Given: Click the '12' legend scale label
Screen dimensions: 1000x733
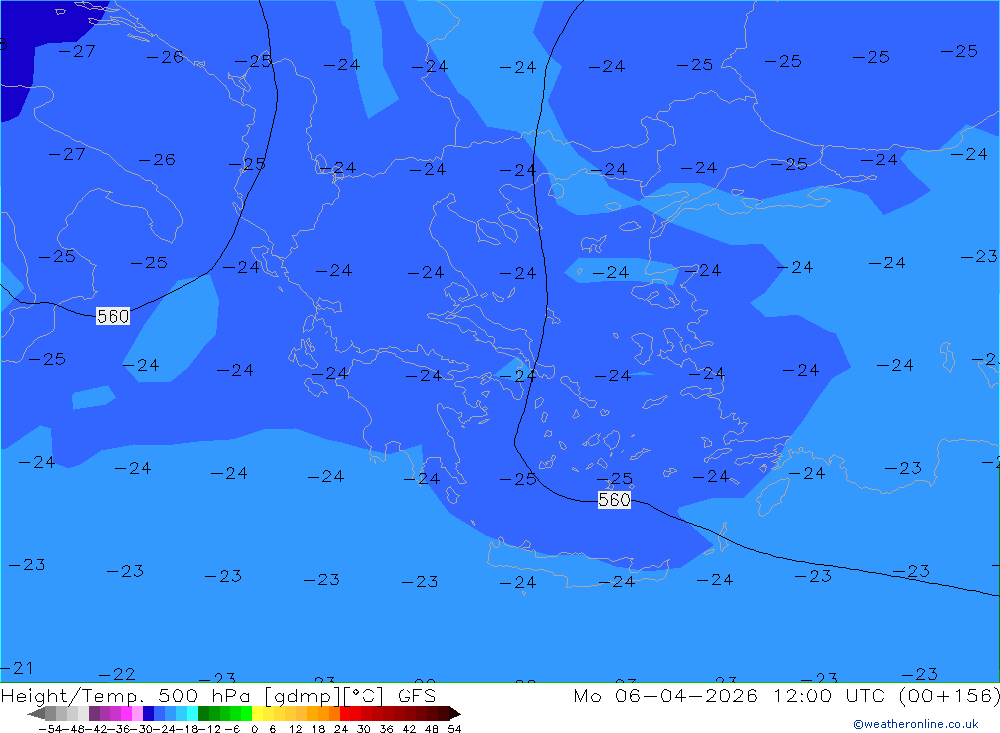Looking at the screenshot, I should pyautogui.click(x=295, y=729).
